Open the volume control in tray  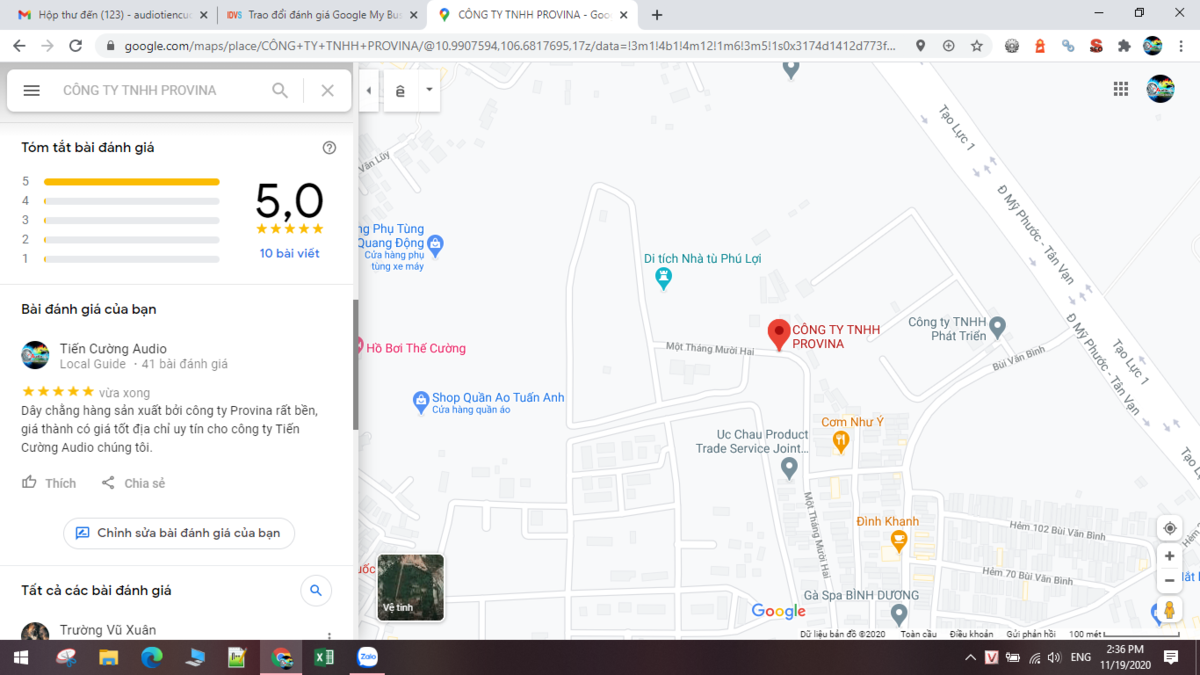coord(1054,658)
